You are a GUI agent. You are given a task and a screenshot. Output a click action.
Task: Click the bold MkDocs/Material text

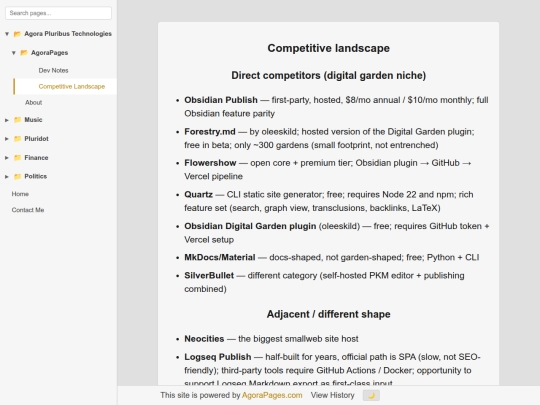220,258
